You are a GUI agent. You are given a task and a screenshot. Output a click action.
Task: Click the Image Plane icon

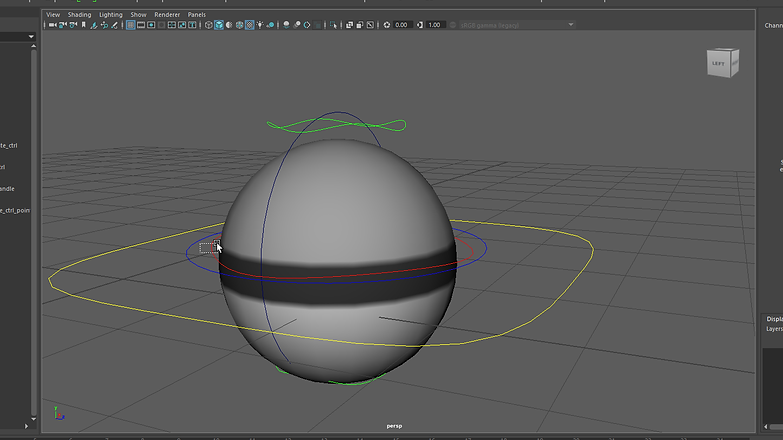point(94,25)
